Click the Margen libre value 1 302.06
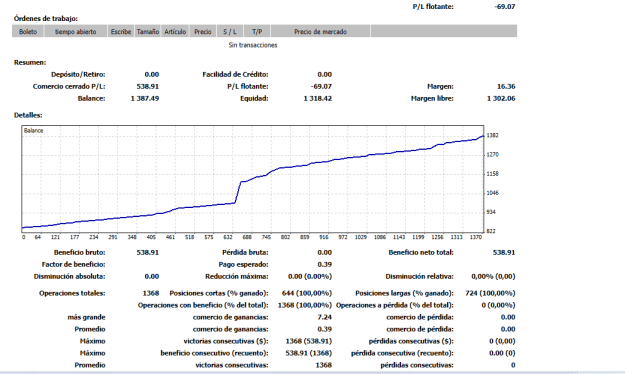 [501, 98]
